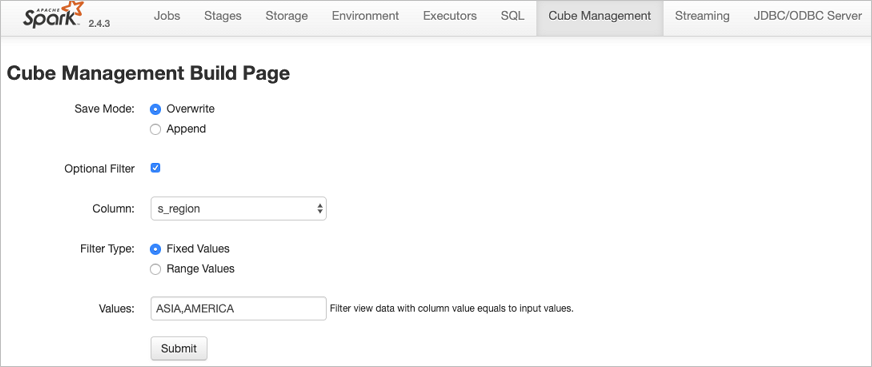This screenshot has width=872, height=367.
Task: Go to the Executors tab
Action: pyautogui.click(x=450, y=16)
